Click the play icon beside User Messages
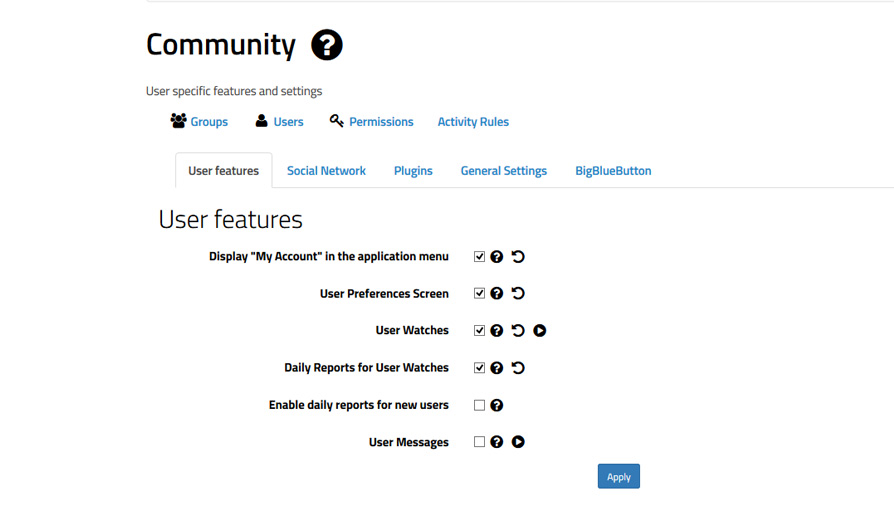Viewport: 894px width, 513px height. point(518,442)
